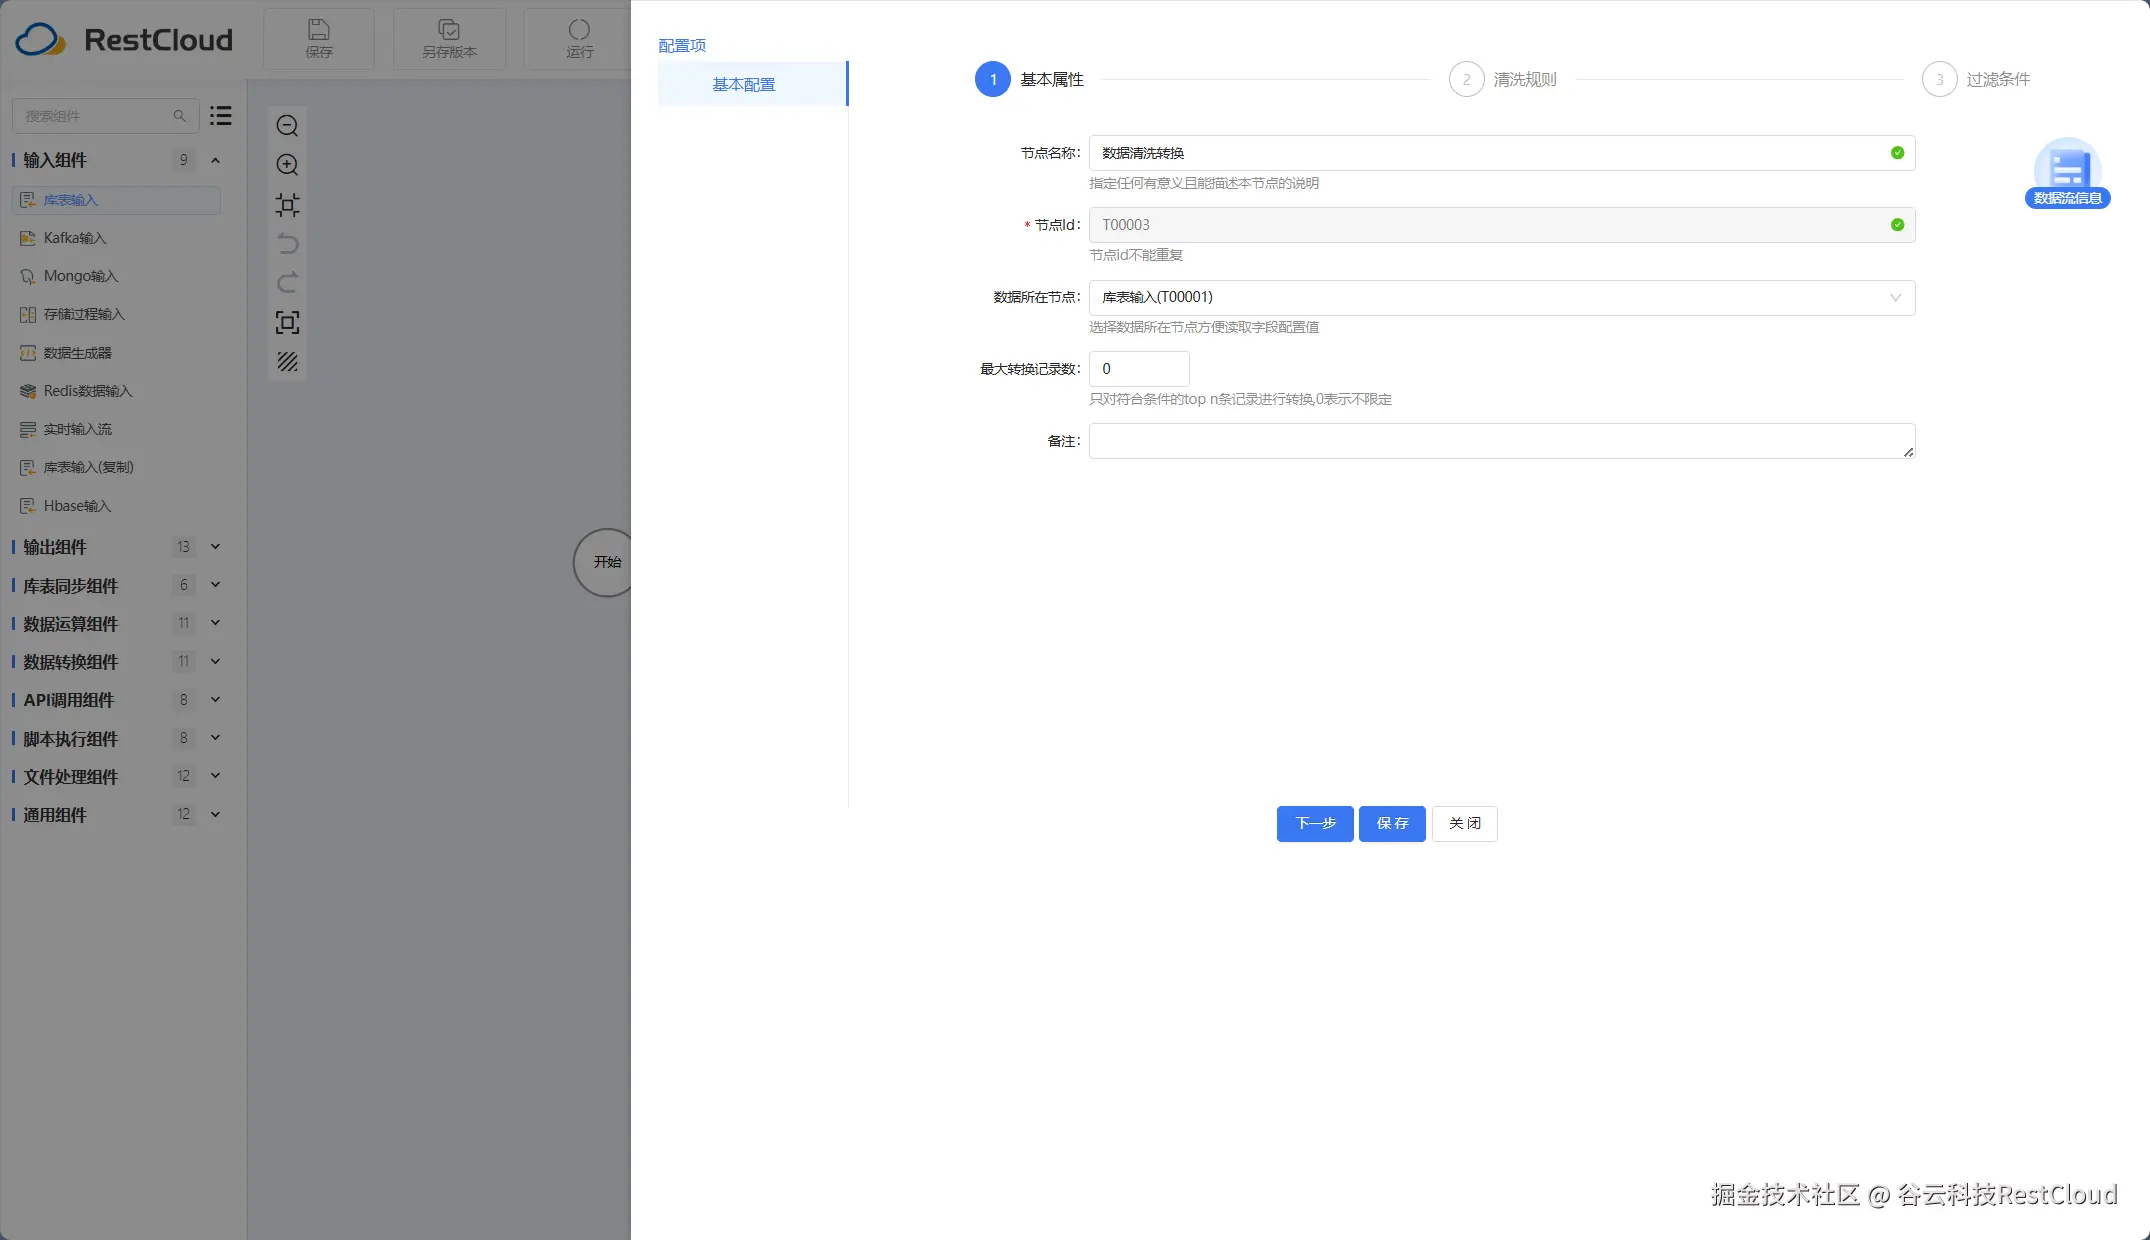Click the 备注 text area
Viewport: 2150px width, 1240px height.
1501,441
